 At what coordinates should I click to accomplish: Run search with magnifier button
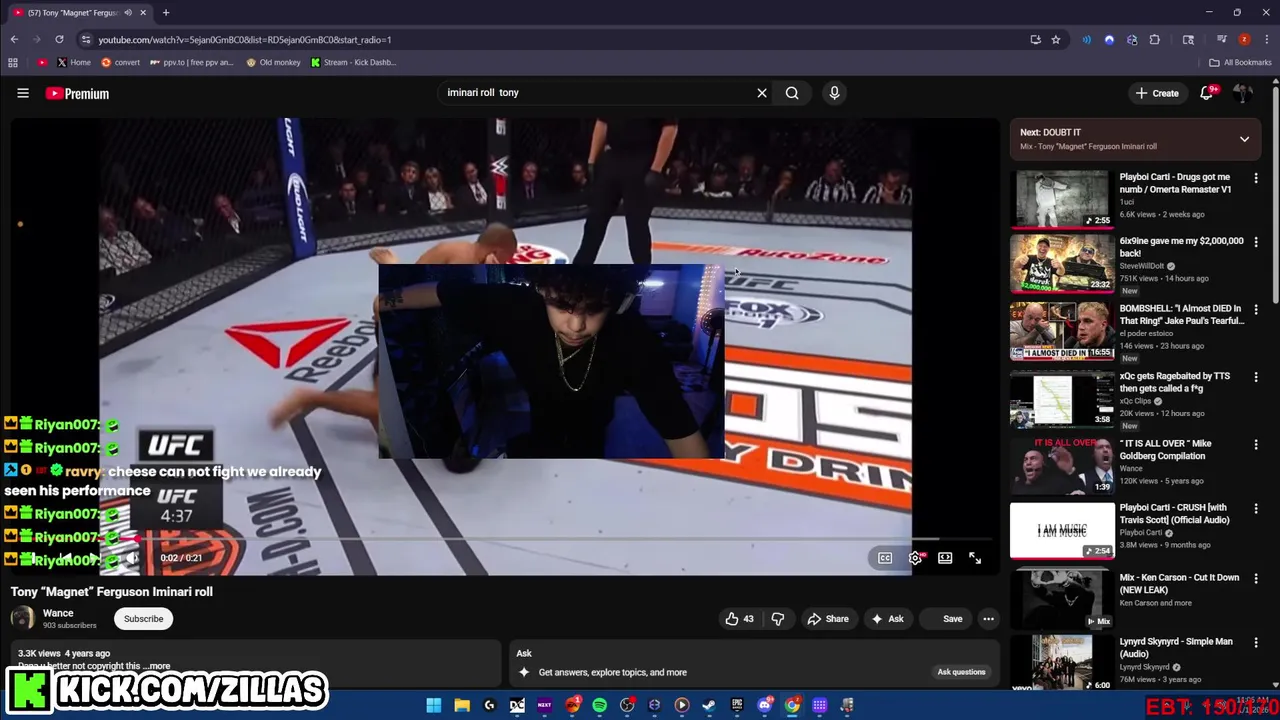click(x=792, y=93)
